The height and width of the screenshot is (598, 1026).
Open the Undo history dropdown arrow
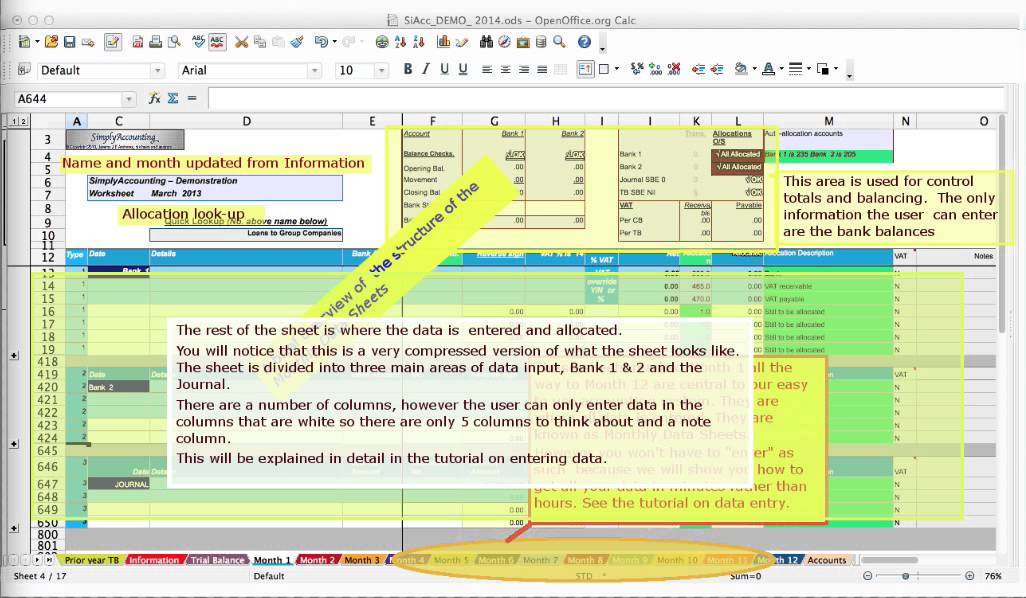[334, 43]
